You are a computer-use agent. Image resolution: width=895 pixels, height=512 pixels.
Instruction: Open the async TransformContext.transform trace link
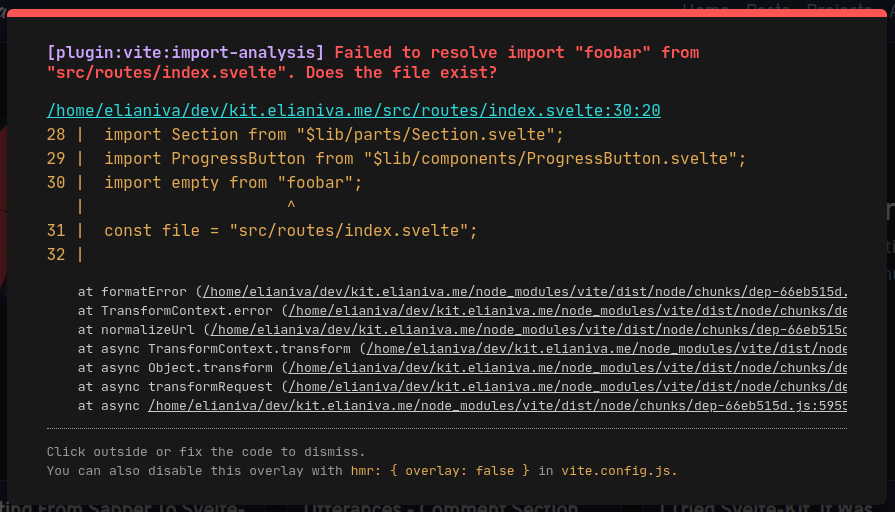(606, 349)
